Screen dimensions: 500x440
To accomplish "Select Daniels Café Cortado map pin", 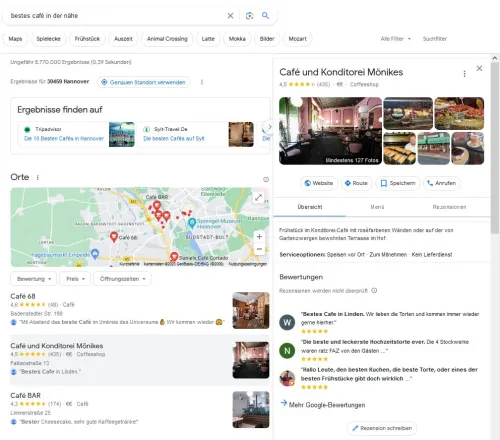I will pos(174,256).
